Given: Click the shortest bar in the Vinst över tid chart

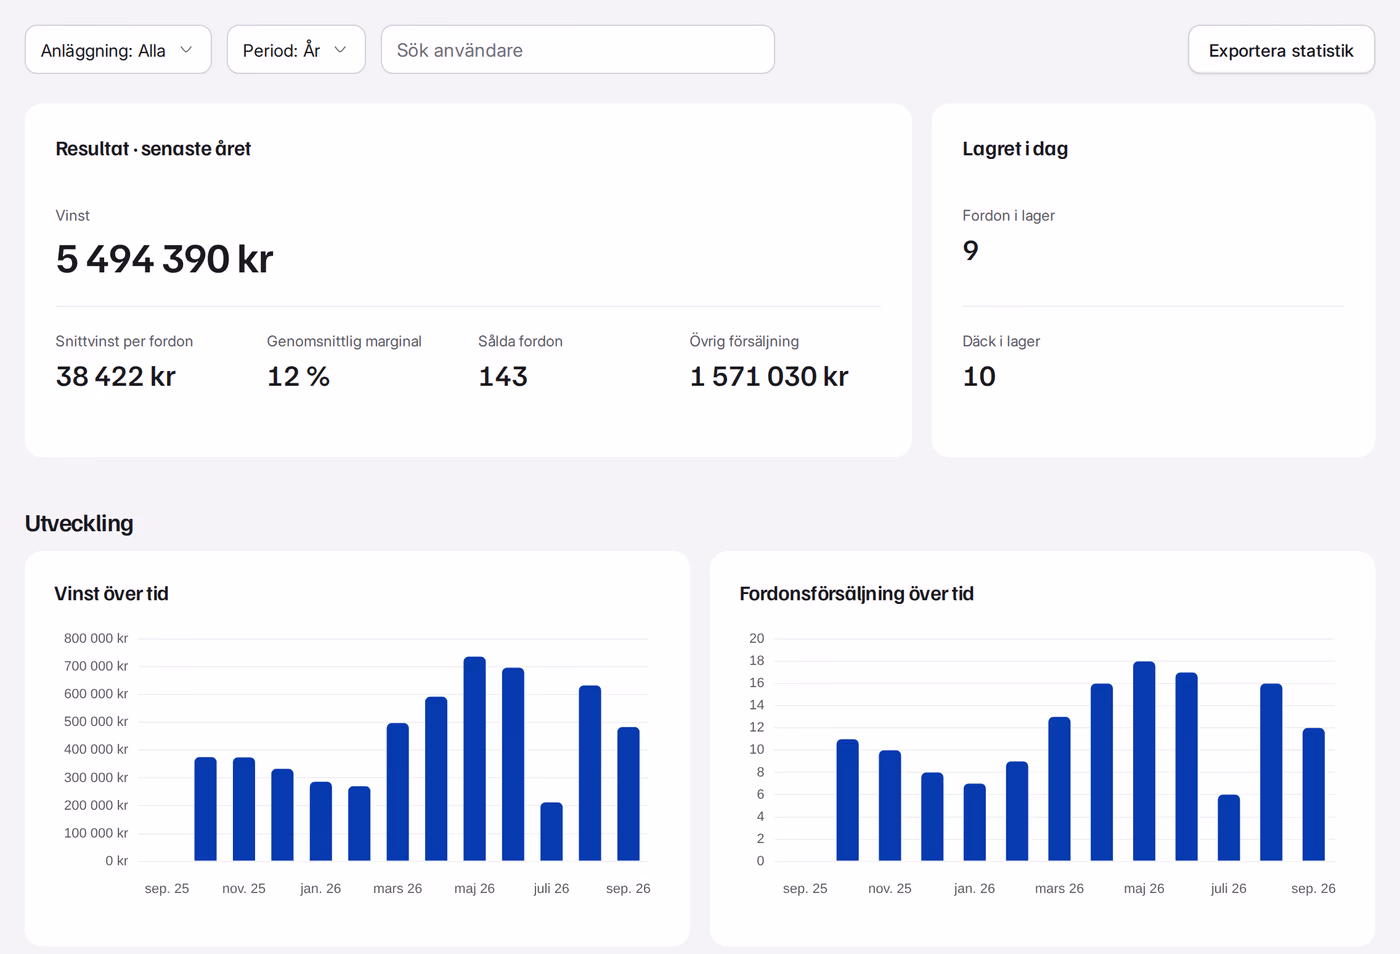Looking at the screenshot, I should pos(551,832).
